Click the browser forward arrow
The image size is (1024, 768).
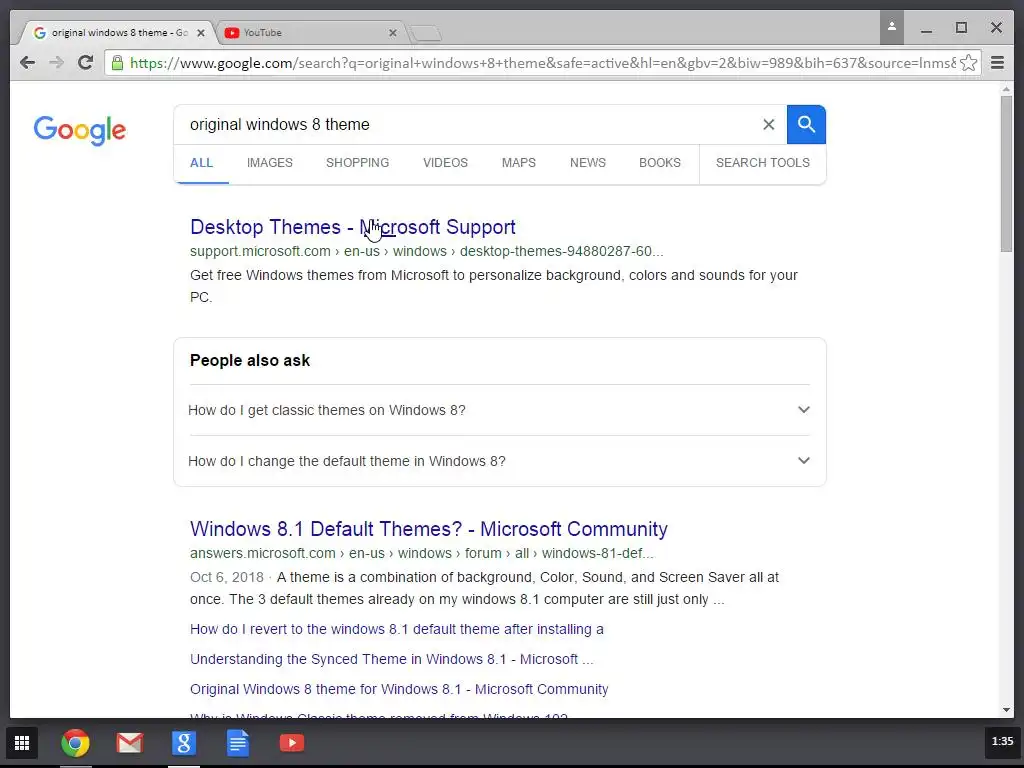(56, 63)
